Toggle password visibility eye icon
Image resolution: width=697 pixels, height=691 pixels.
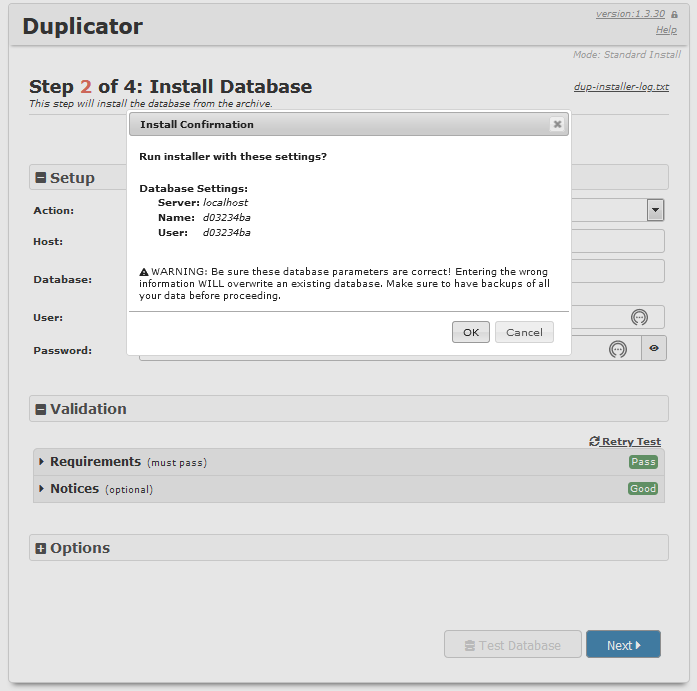point(653,348)
